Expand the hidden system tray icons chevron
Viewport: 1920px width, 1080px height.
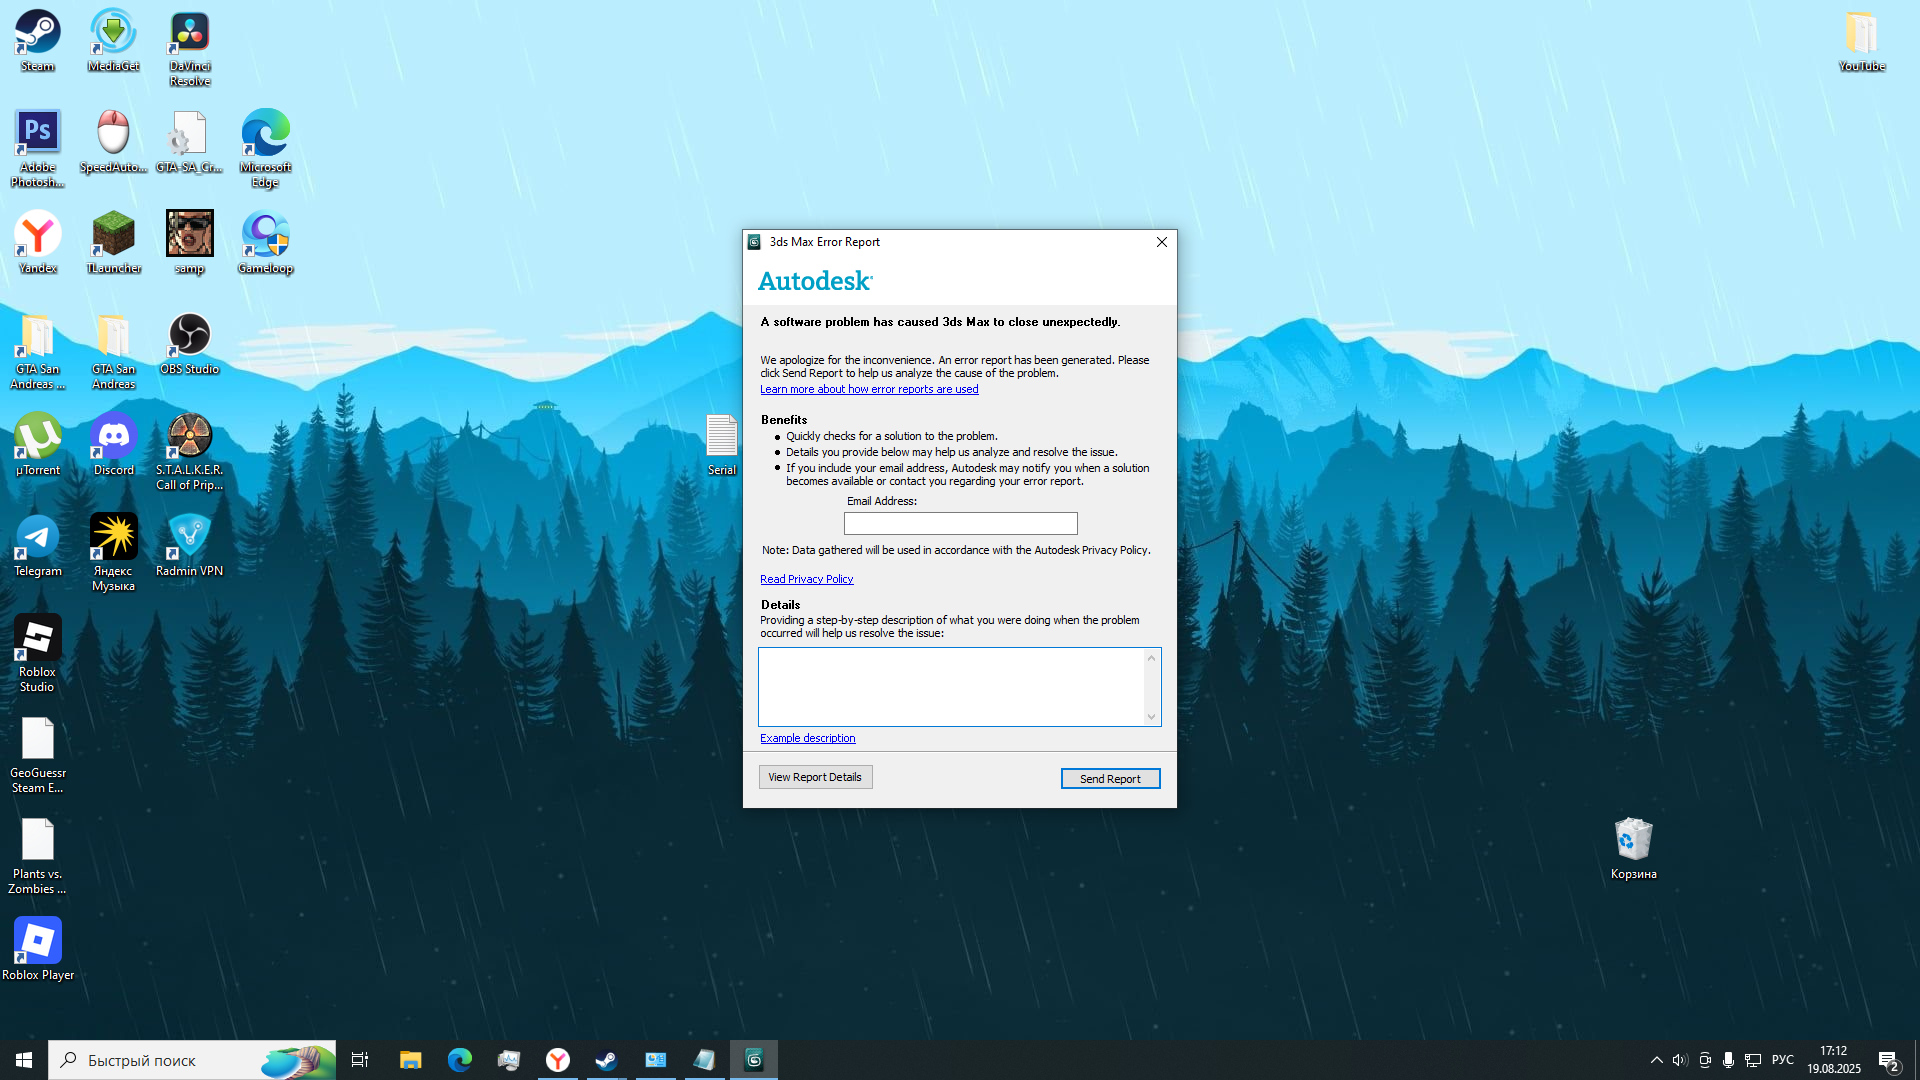(1656, 1060)
